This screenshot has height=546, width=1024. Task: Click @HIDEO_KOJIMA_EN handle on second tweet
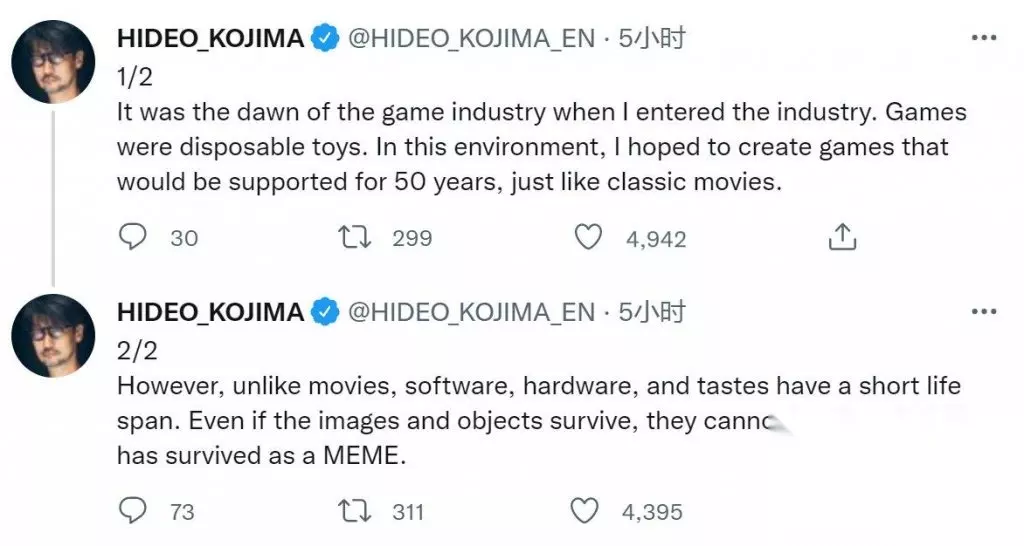coord(470,312)
